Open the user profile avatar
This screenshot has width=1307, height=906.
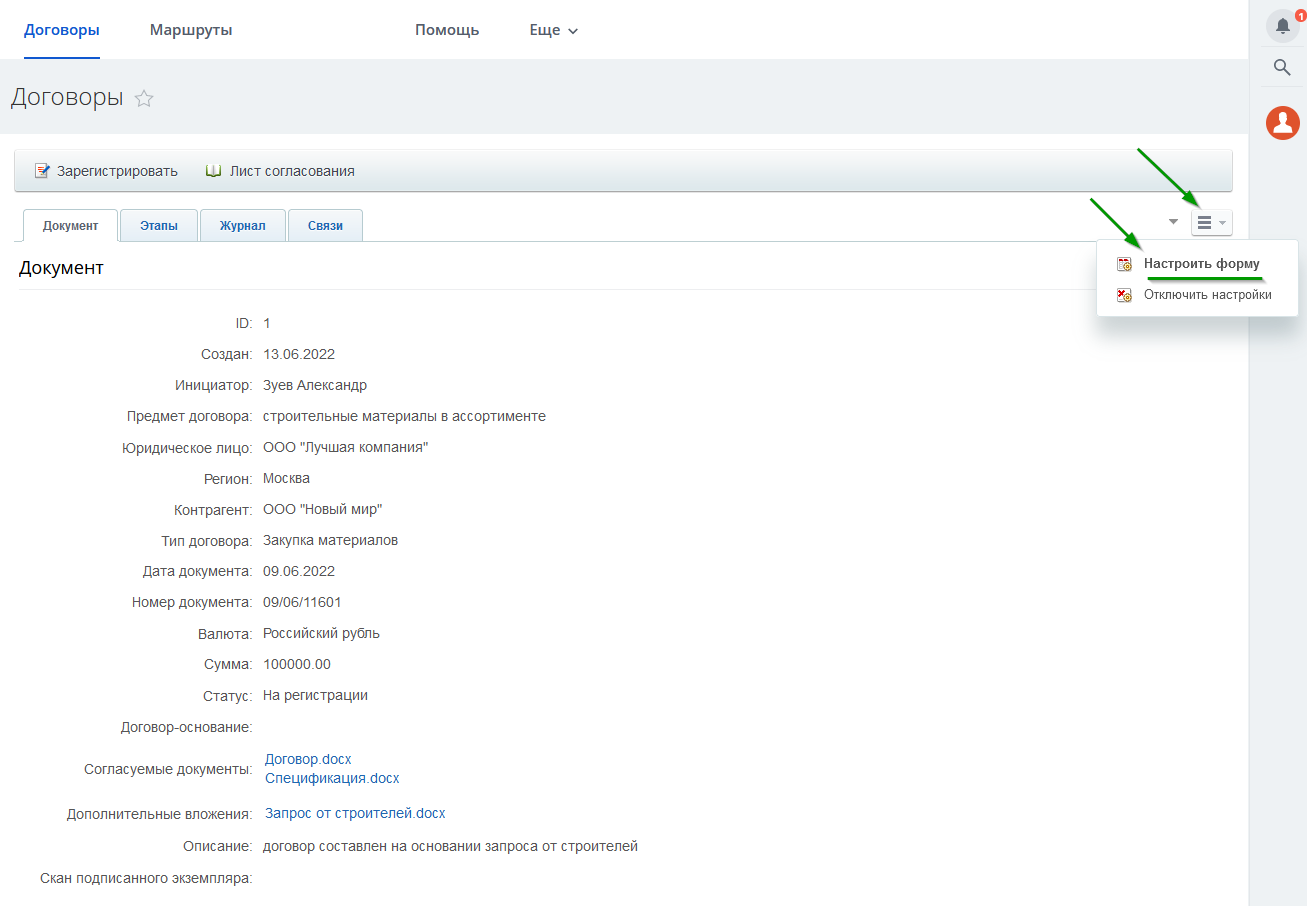(x=1282, y=123)
